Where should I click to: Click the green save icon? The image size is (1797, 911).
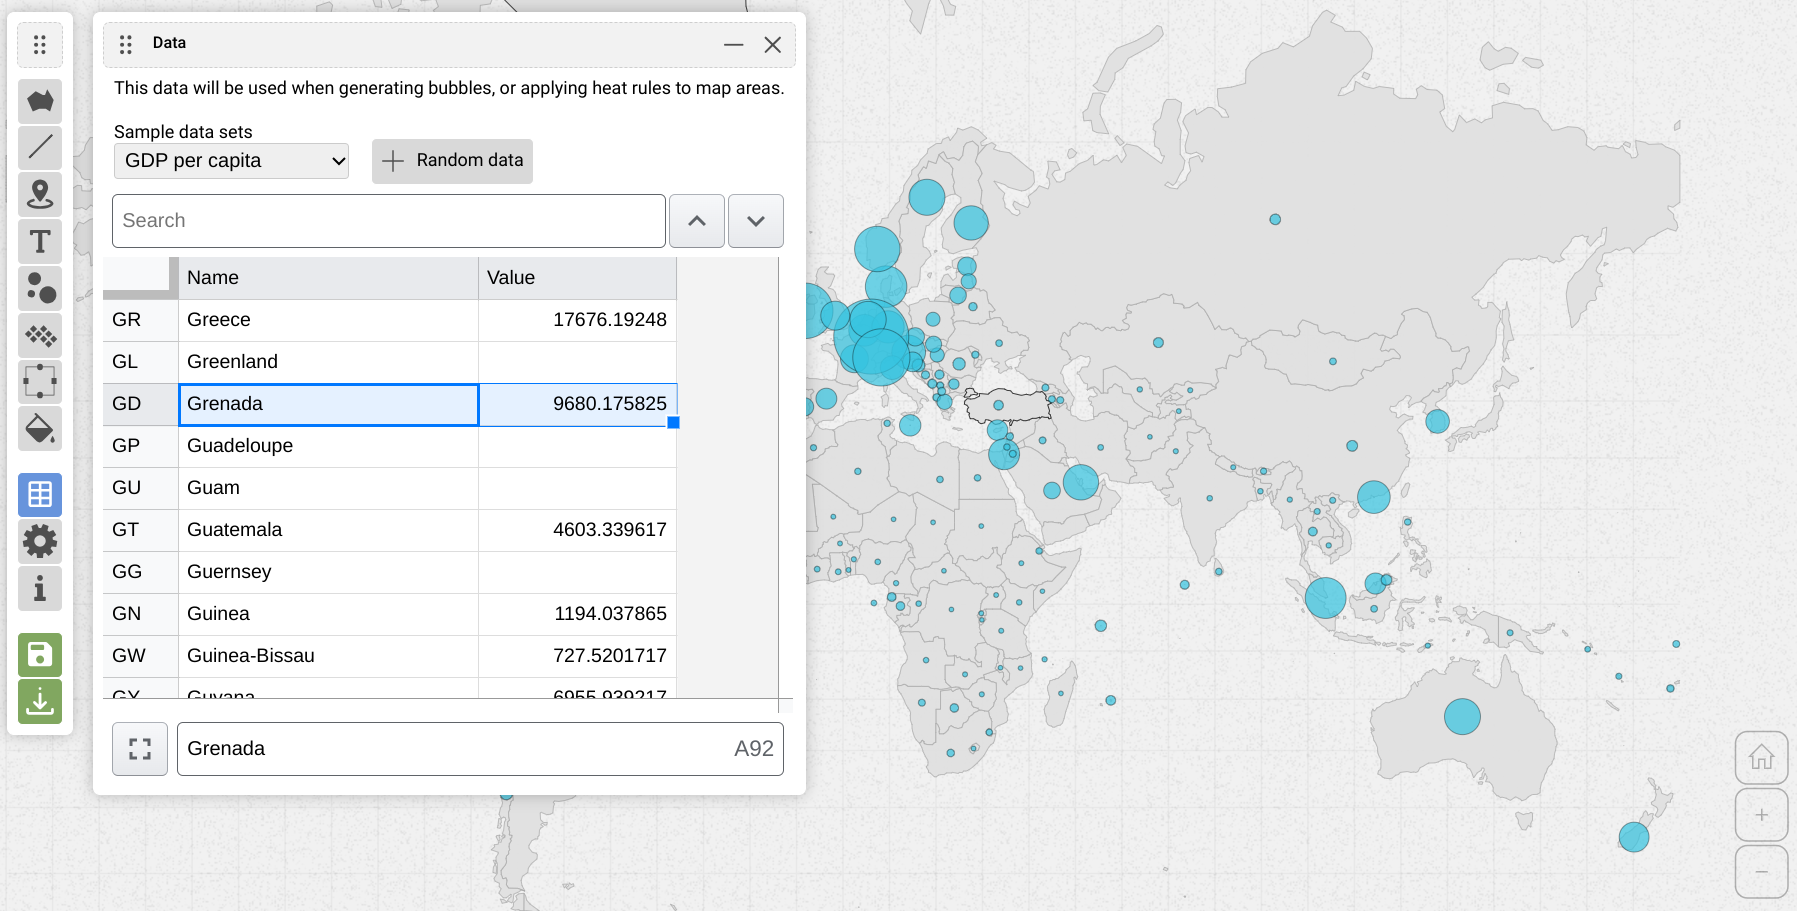[40, 655]
